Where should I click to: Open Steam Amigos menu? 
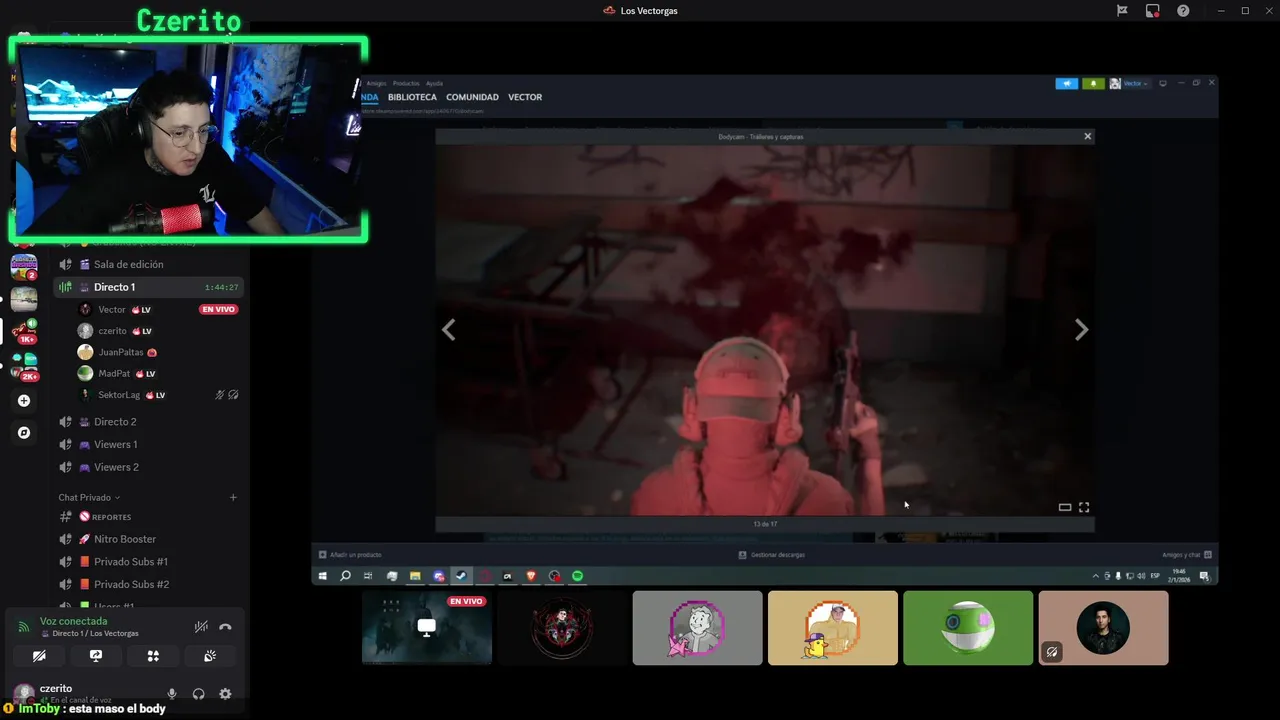pos(376,83)
